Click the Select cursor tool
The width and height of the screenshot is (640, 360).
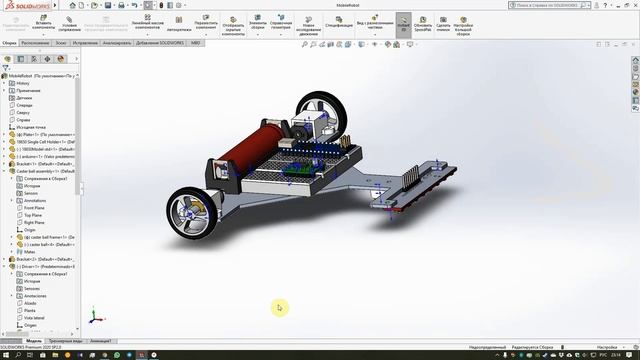[x=148, y=5]
